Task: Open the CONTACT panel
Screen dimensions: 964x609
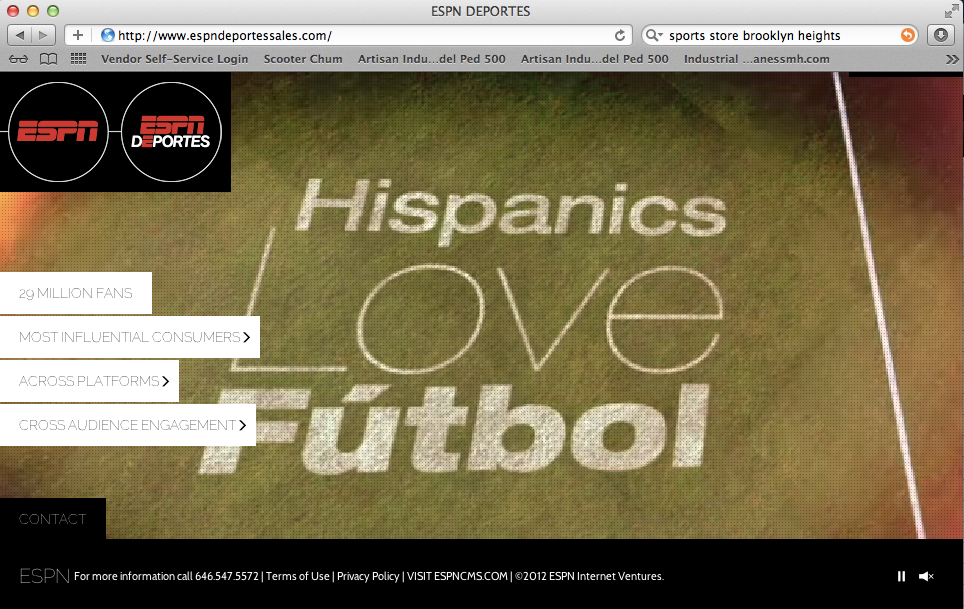Action: [x=52, y=519]
